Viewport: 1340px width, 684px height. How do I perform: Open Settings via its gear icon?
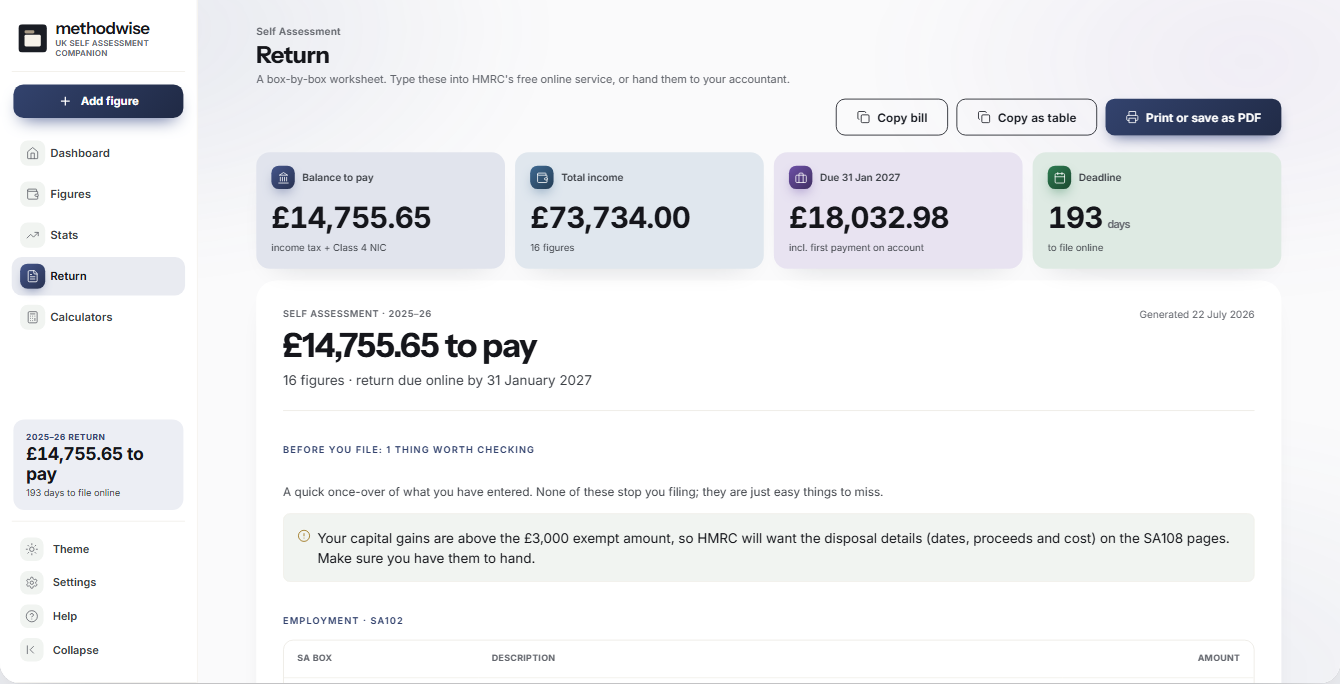pyautogui.click(x=32, y=582)
